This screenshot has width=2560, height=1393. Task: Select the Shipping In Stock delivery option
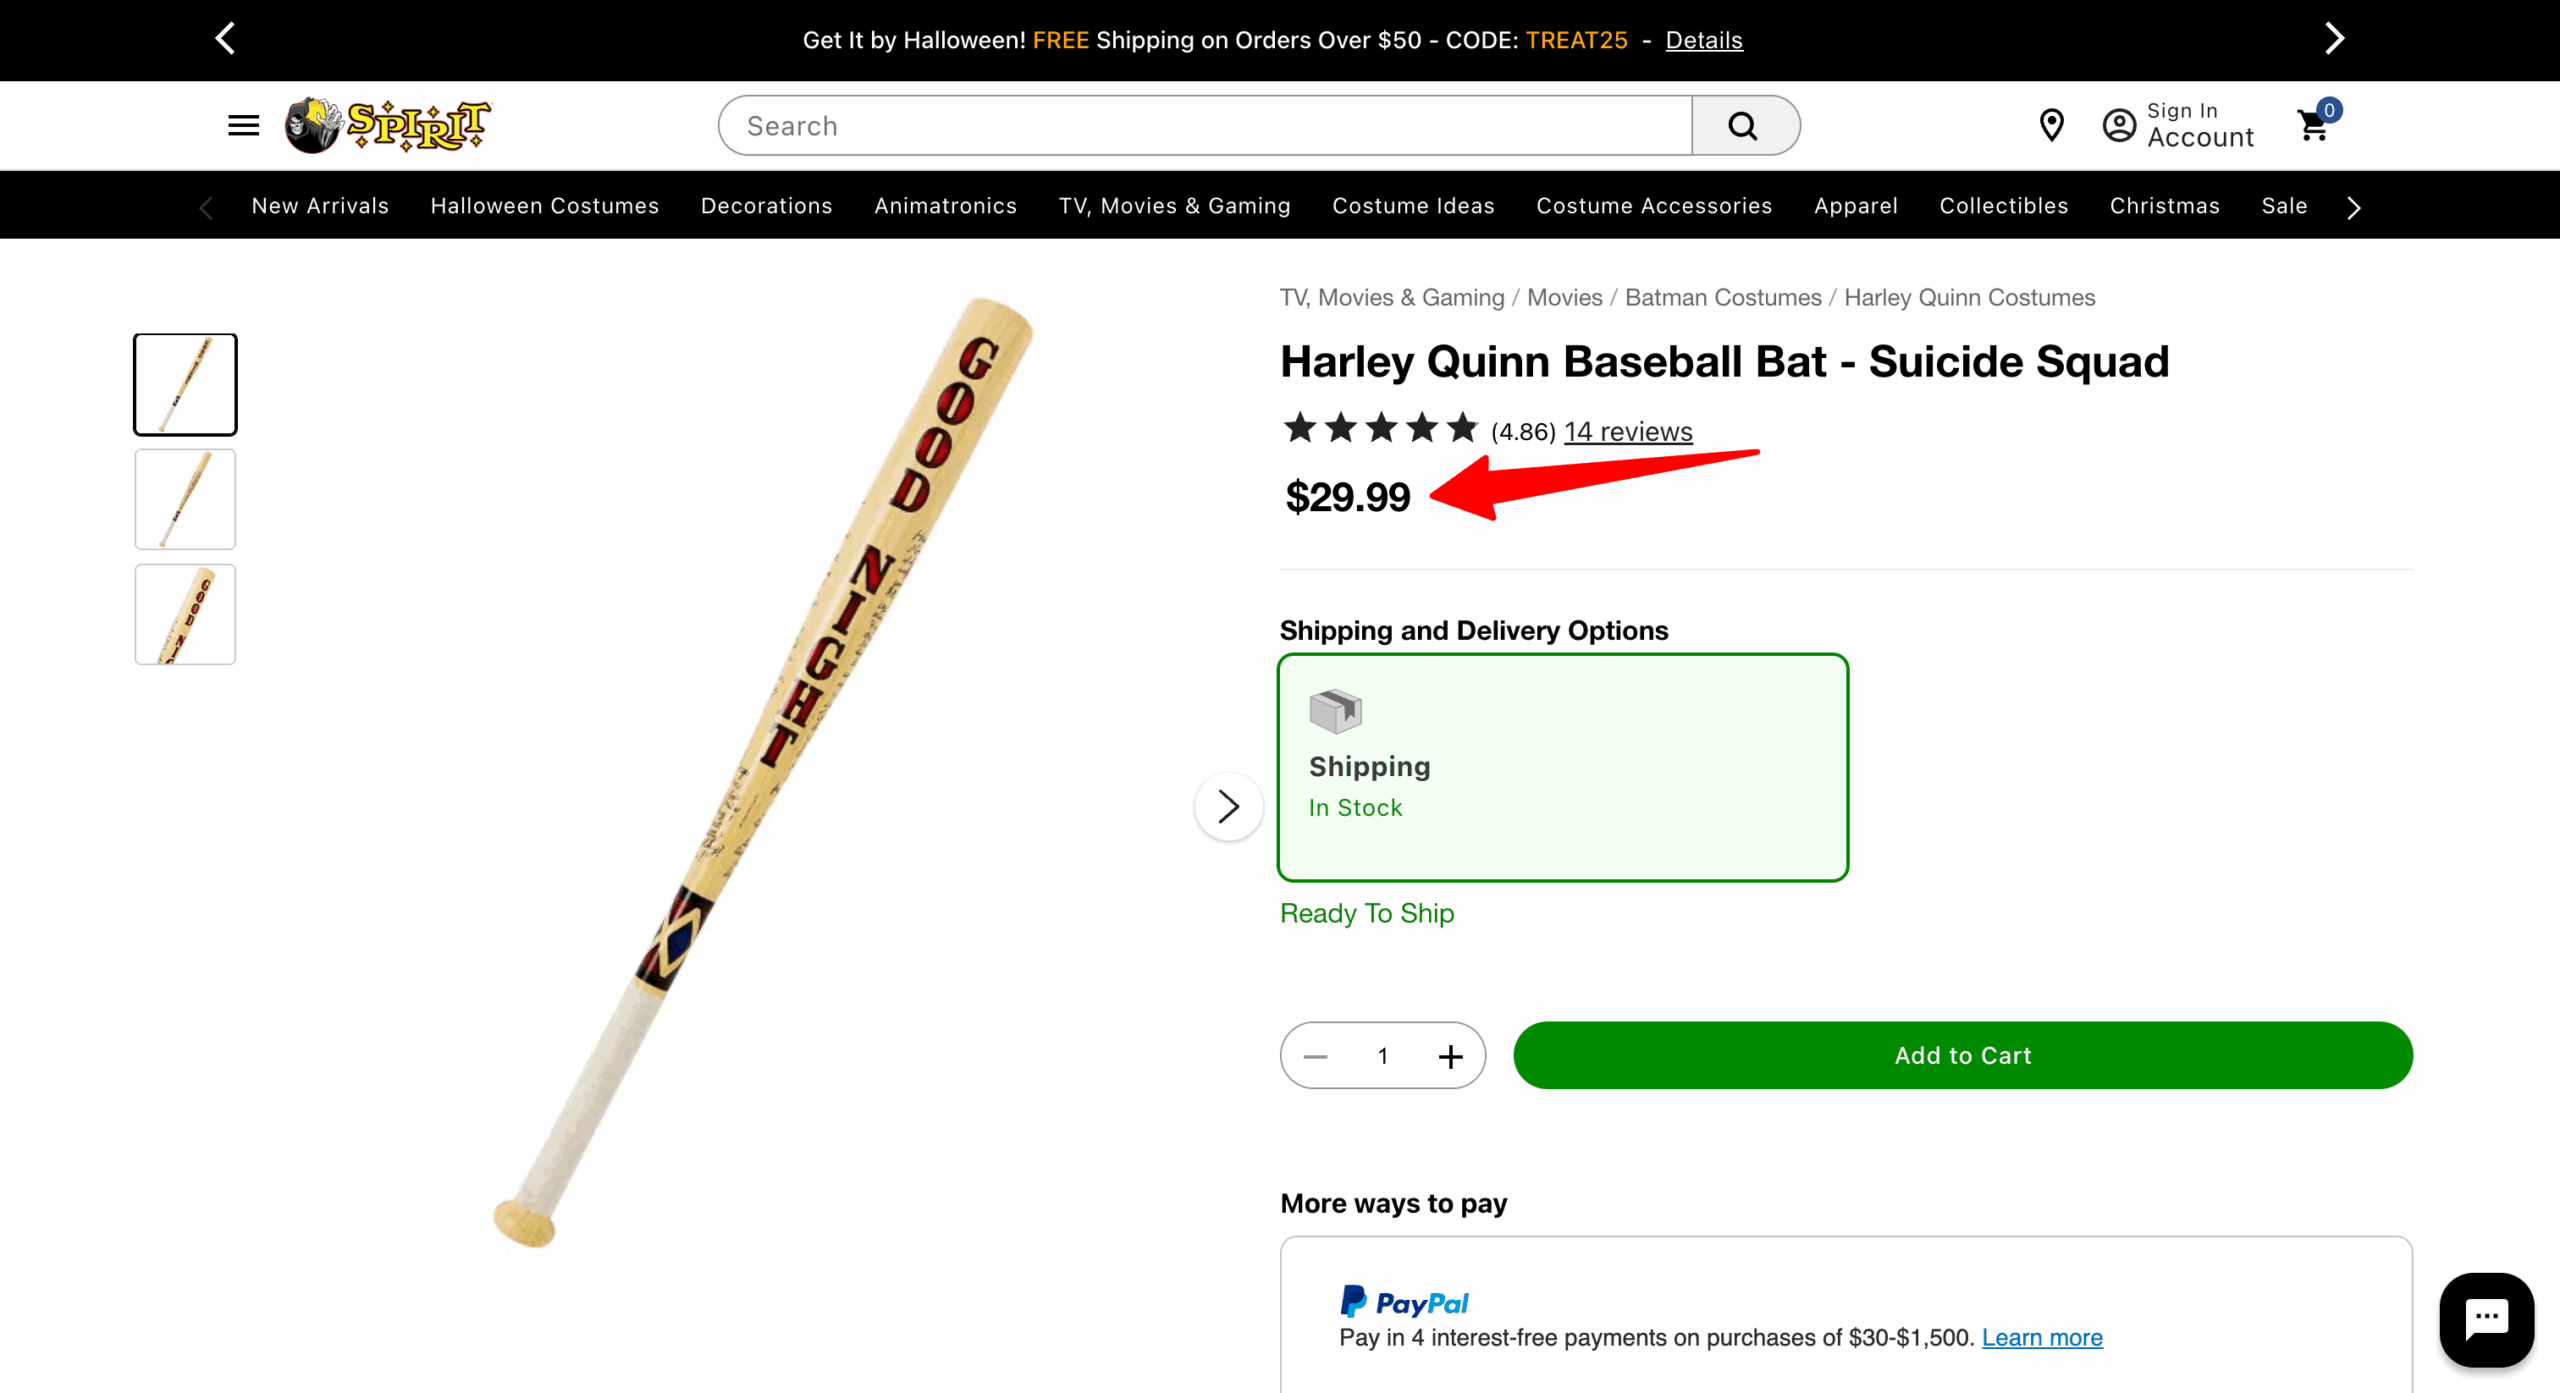point(1562,767)
